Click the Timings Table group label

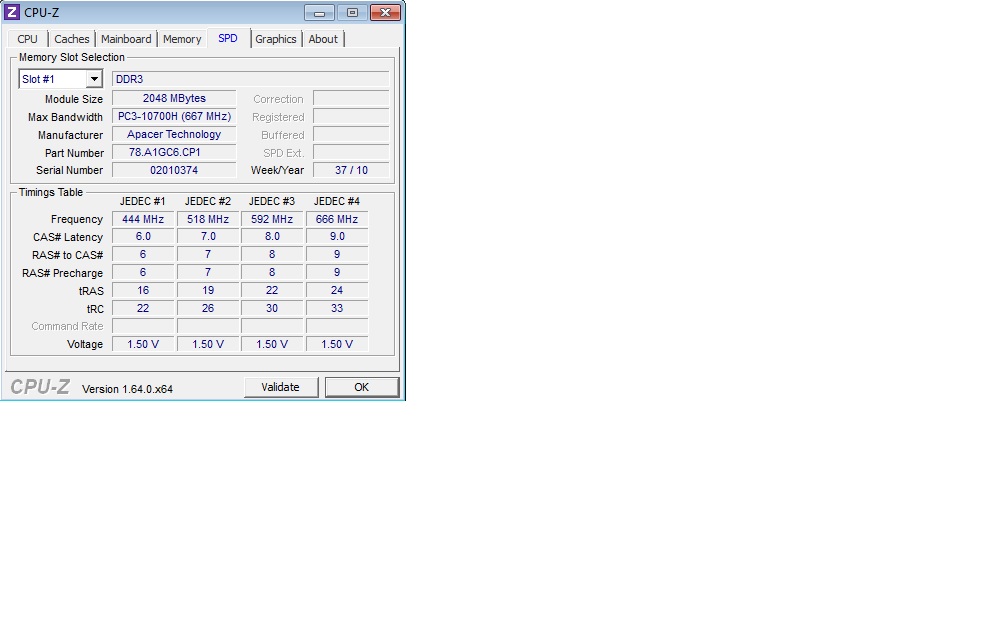(x=51, y=192)
